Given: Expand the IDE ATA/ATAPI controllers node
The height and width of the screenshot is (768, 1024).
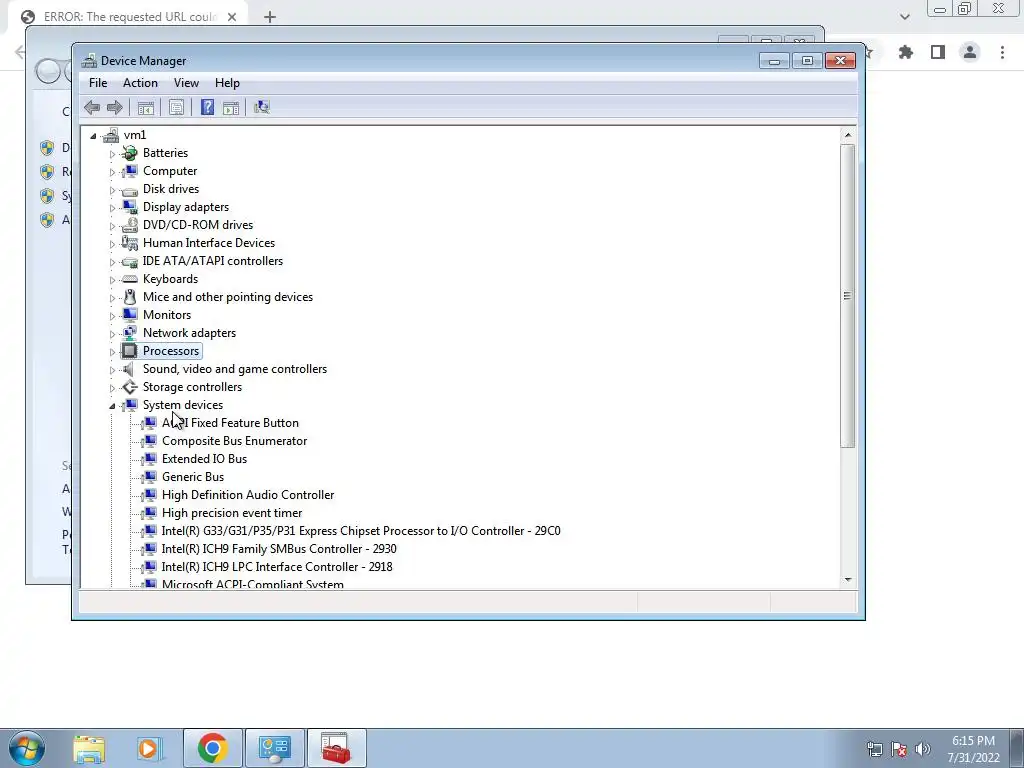Looking at the screenshot, I should click(112, 263).
